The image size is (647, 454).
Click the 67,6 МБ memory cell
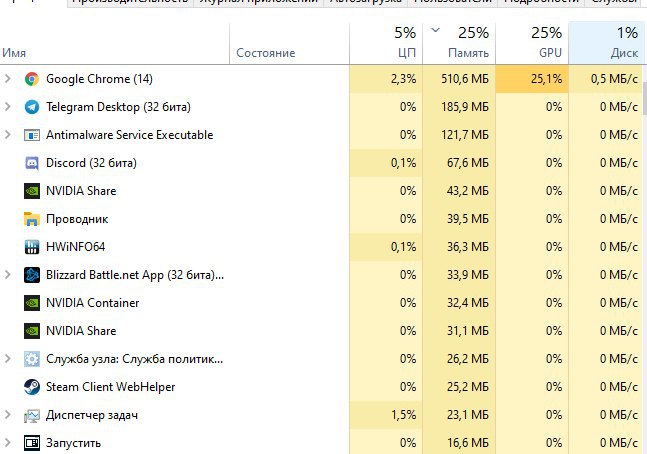pos(459,163)
